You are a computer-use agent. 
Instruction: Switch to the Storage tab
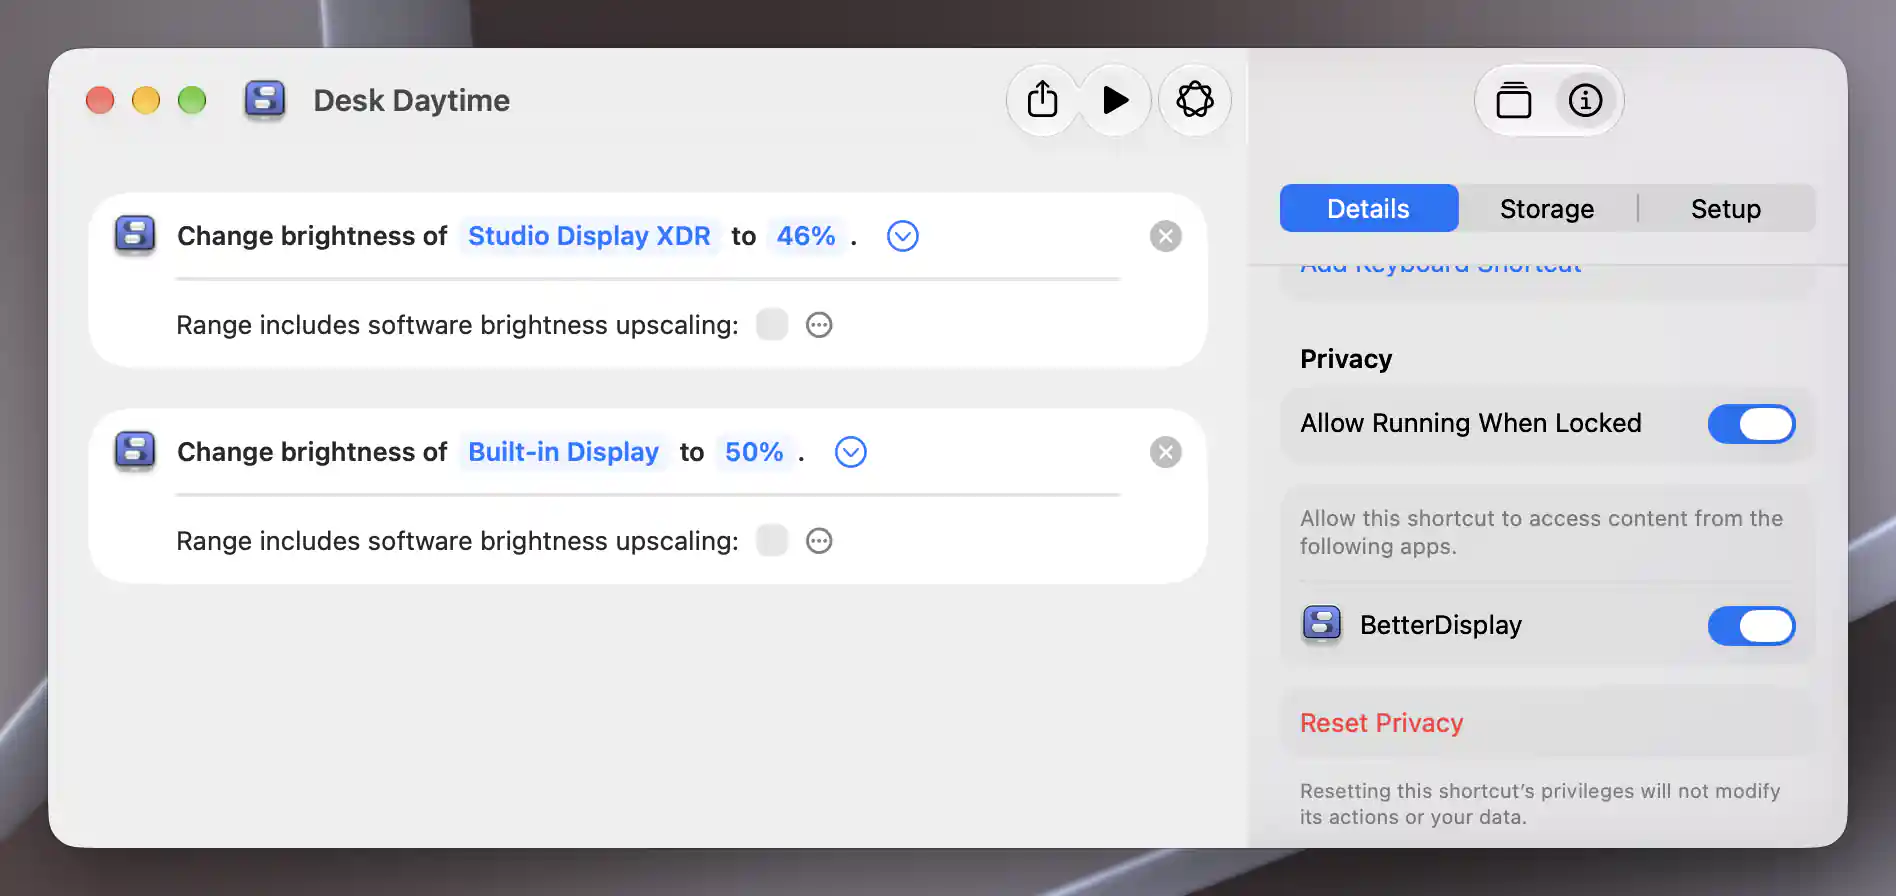1546,208
